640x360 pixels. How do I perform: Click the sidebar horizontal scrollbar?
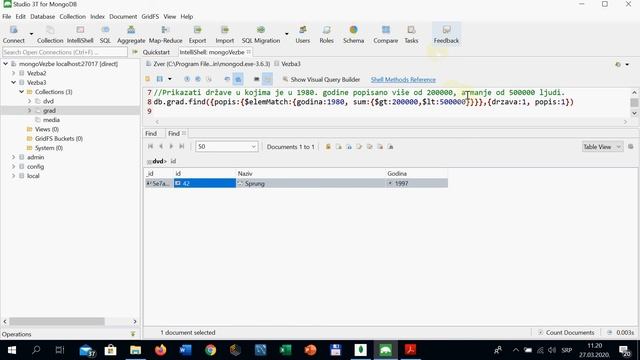(x=57, y=322)
